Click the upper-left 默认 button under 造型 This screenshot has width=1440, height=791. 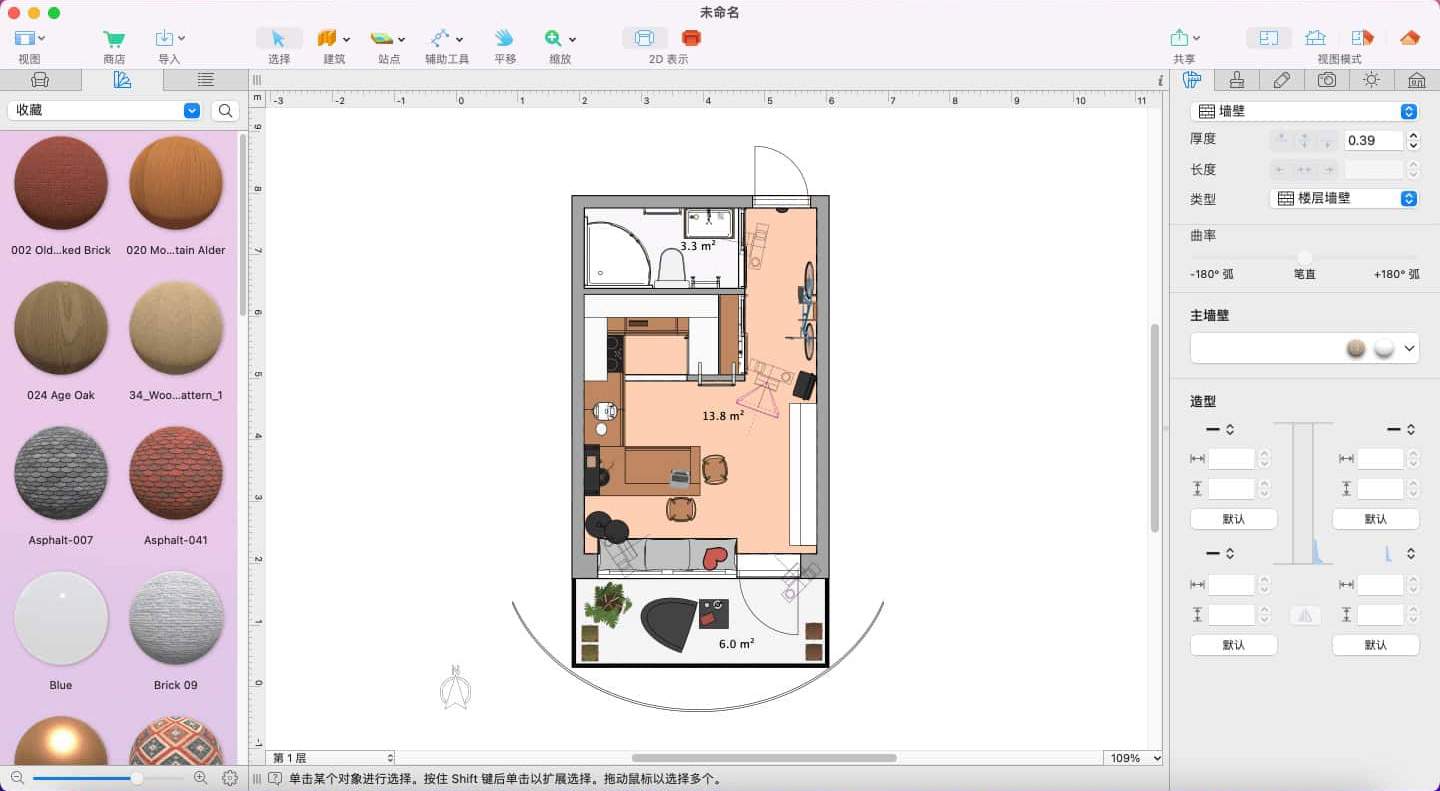(x=1233, y=519)
